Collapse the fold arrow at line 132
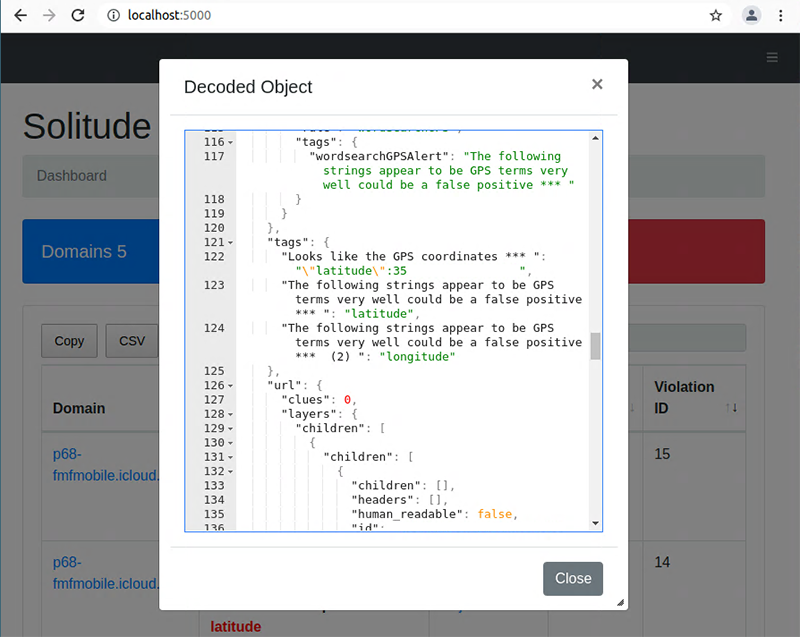This screenshot has height=637, width=800. point(230,471)
